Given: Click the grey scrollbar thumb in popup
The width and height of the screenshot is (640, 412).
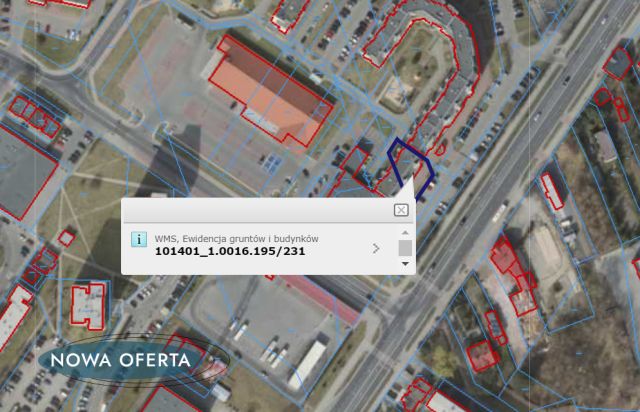Looking at the screenshot, I should (x=405, y=248).
